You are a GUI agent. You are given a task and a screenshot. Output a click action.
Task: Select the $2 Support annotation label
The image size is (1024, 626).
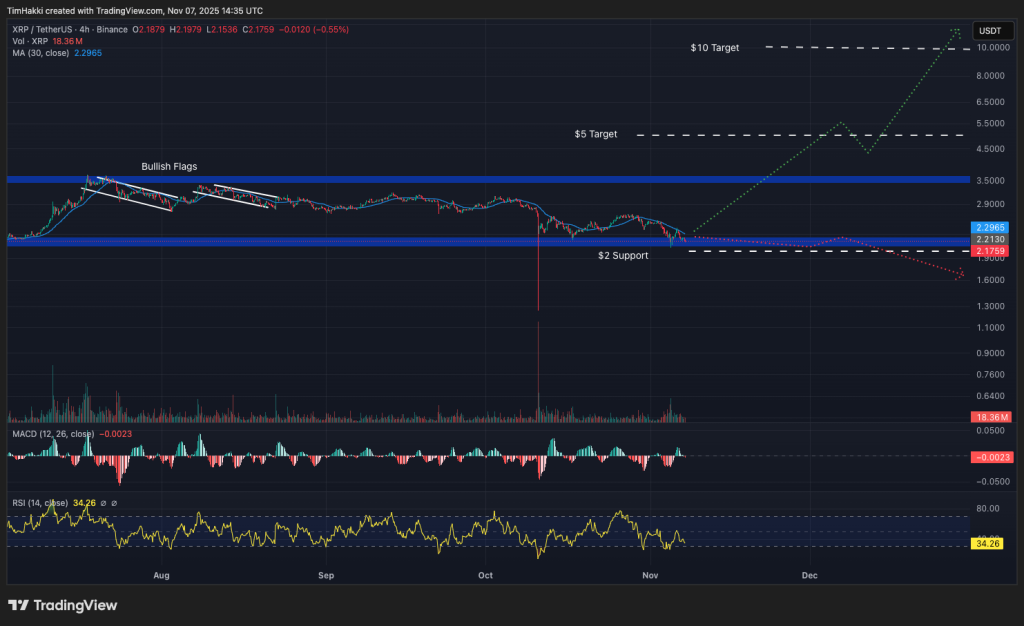click(x=622, y=255)
